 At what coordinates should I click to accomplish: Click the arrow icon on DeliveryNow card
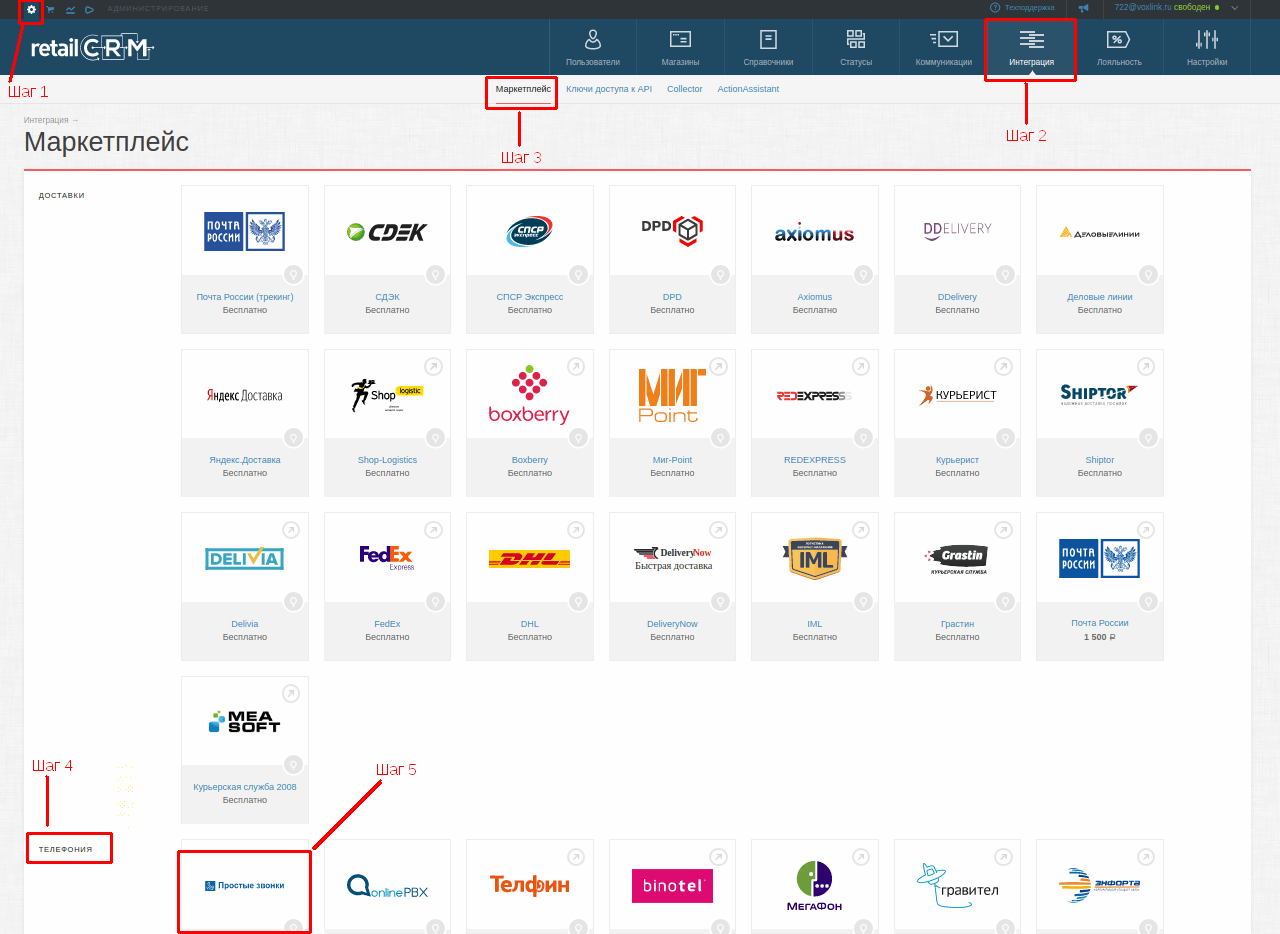click(x=718, y=529)
